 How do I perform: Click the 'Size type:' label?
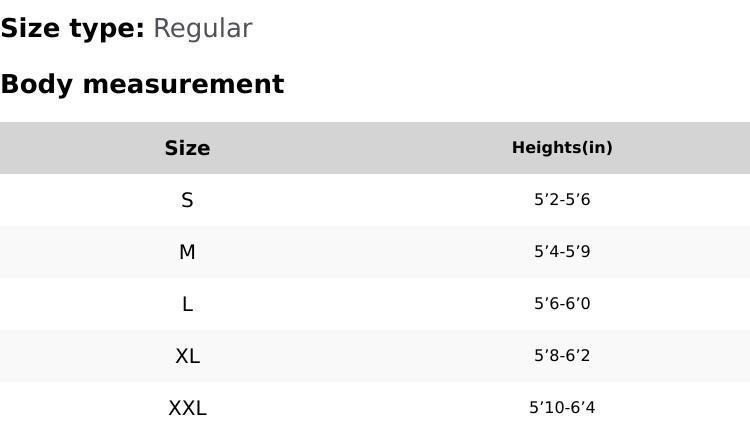coord(72,29)
